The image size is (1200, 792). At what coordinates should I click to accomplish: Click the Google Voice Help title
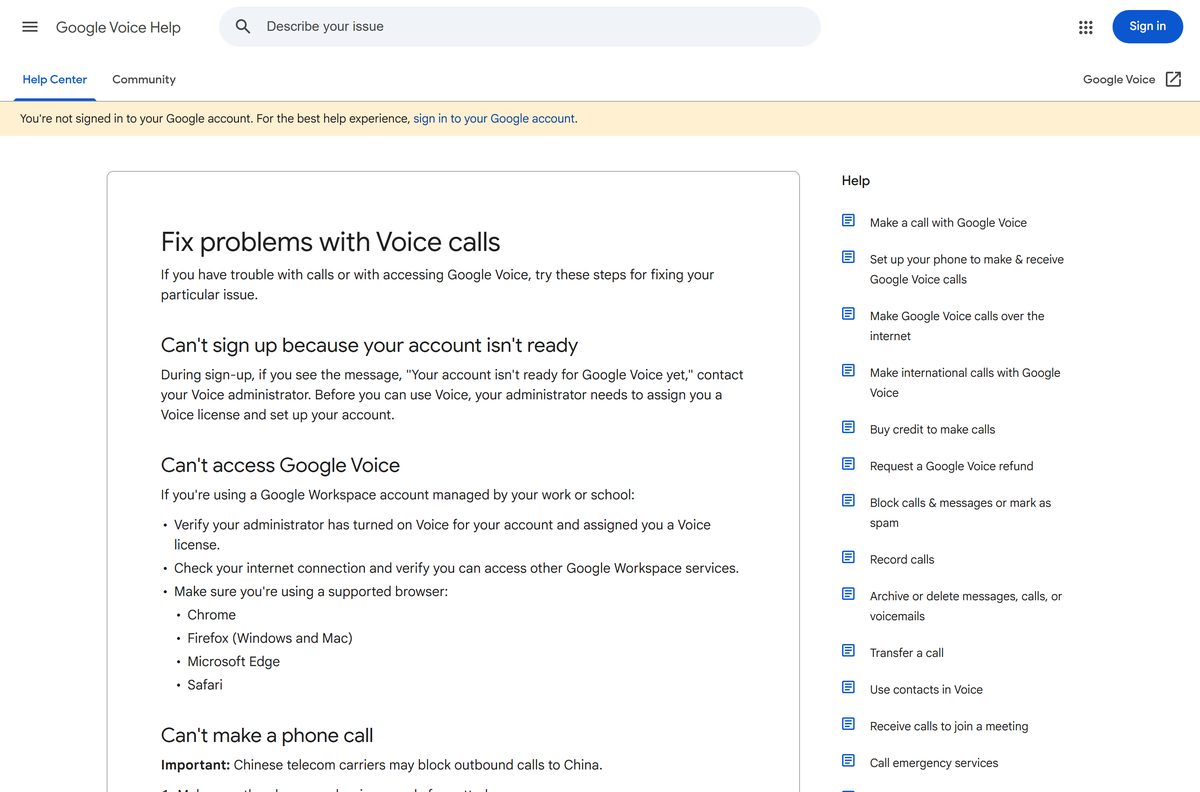118,27
